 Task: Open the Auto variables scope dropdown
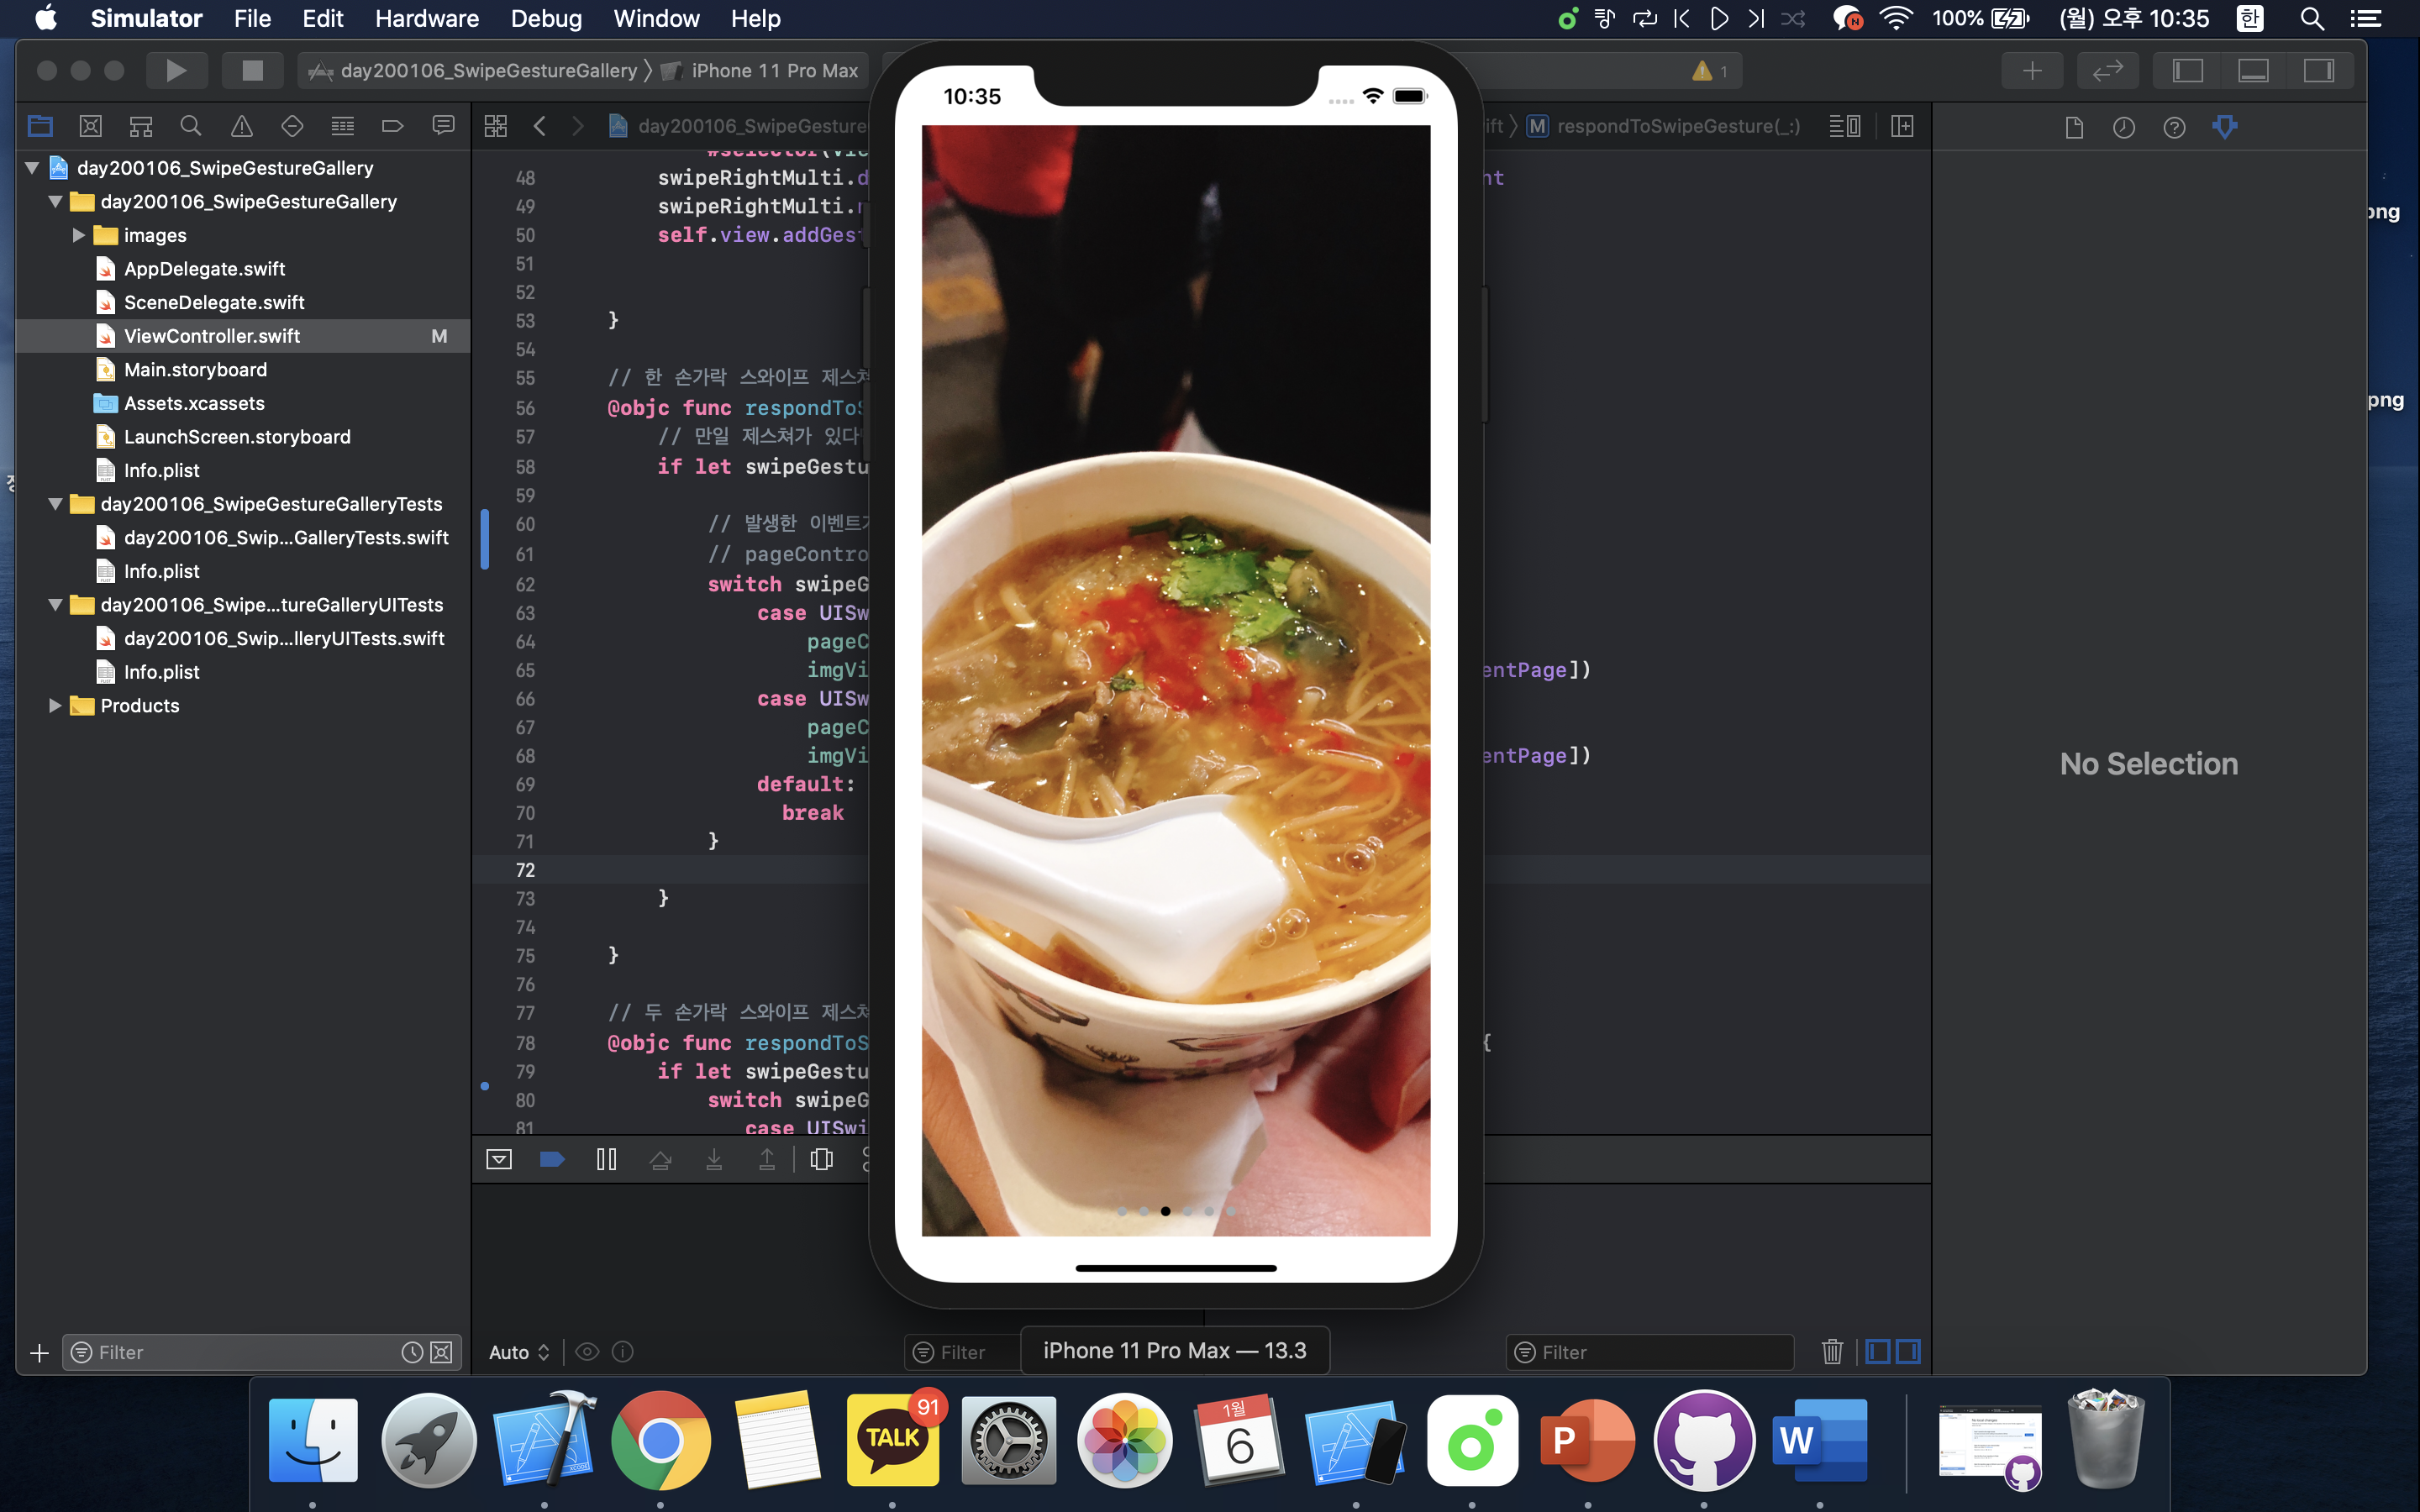tap(519, 1352)
